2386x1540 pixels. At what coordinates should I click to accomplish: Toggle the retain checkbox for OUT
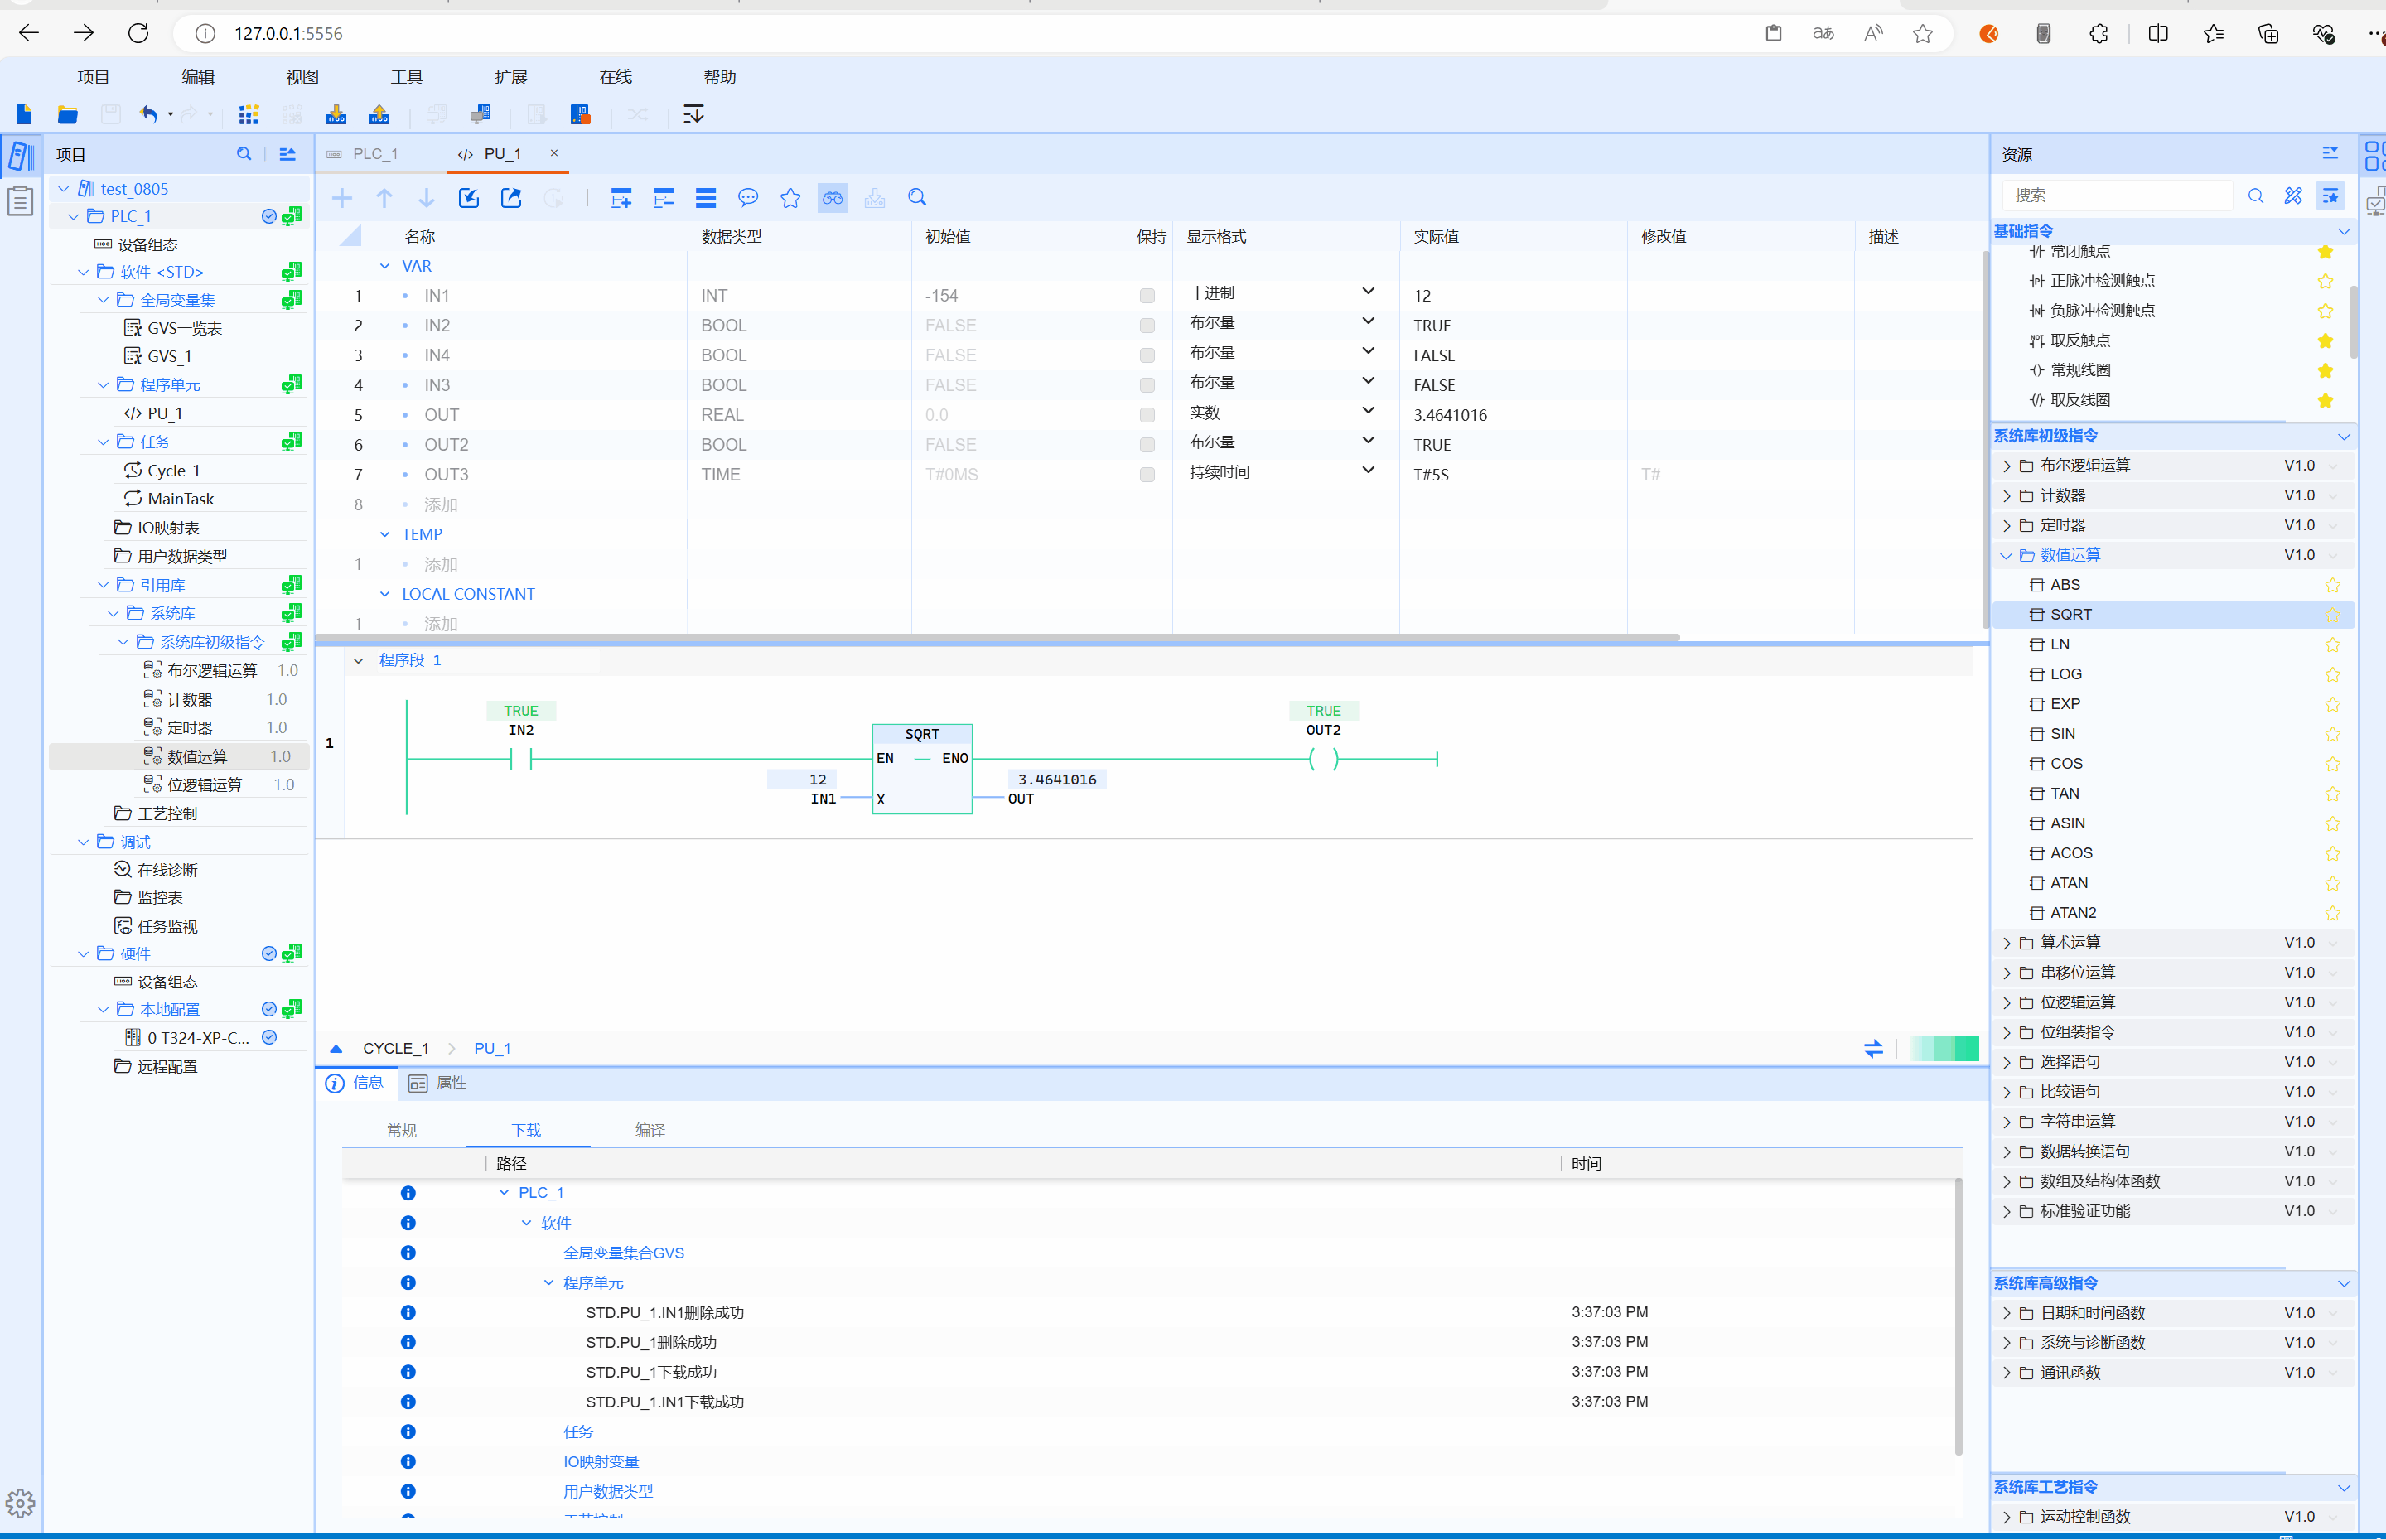[1147, 415]
